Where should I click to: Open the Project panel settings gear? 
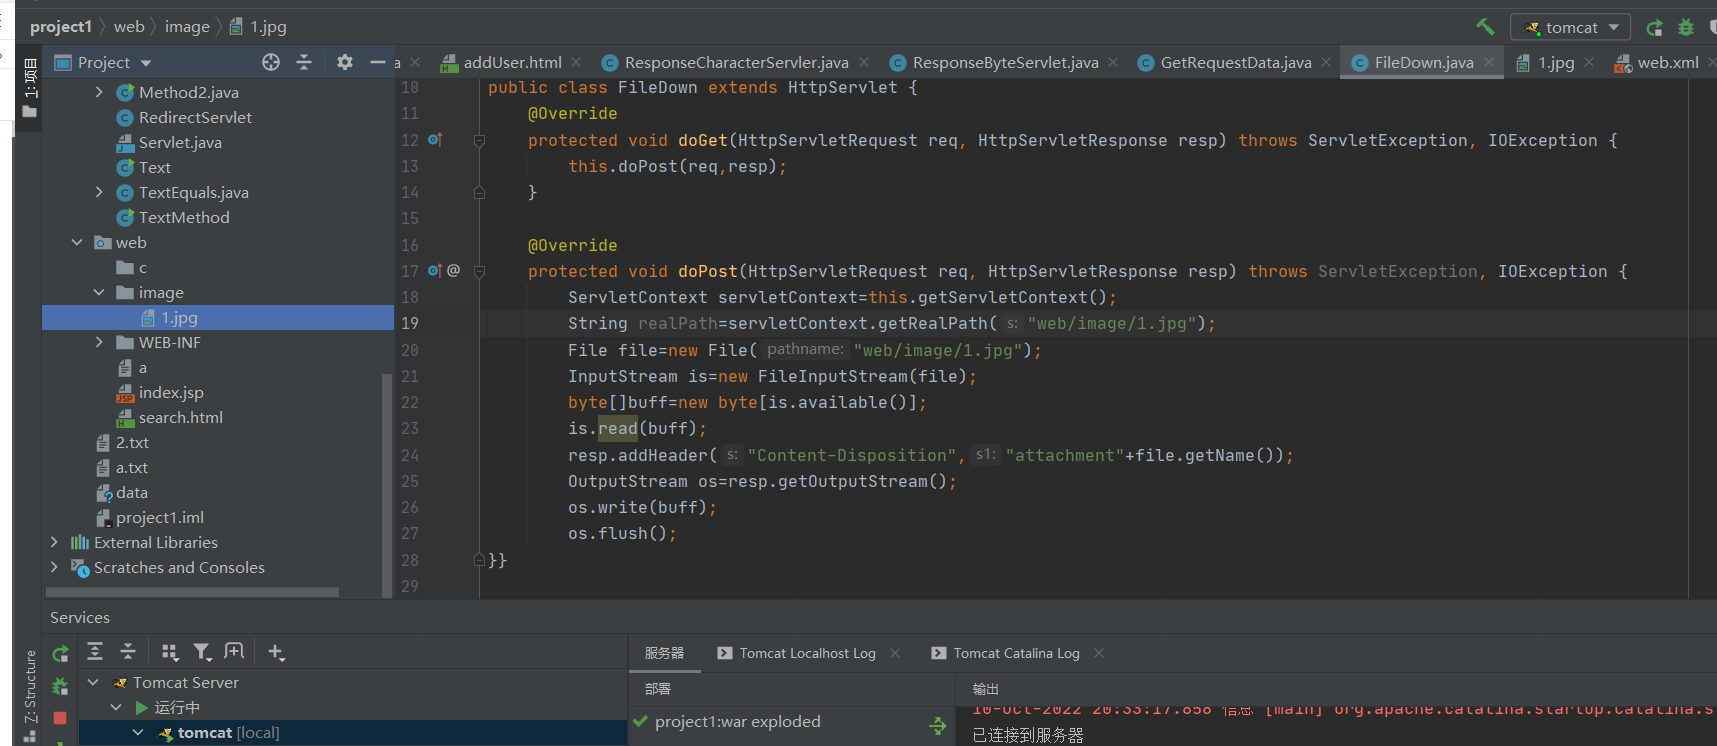coord(345,62)
